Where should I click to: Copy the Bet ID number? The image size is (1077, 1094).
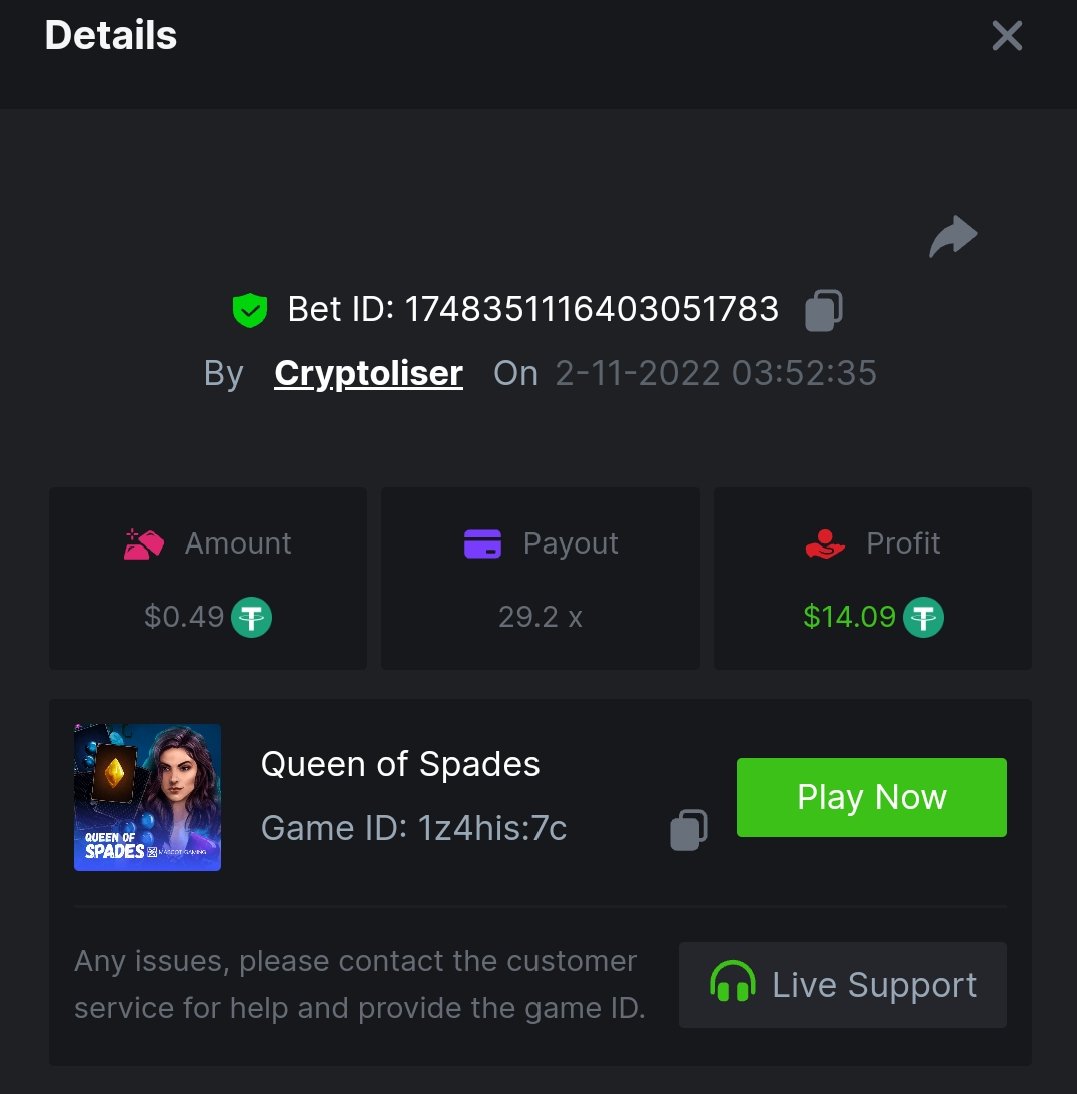(x=824, y=310)
